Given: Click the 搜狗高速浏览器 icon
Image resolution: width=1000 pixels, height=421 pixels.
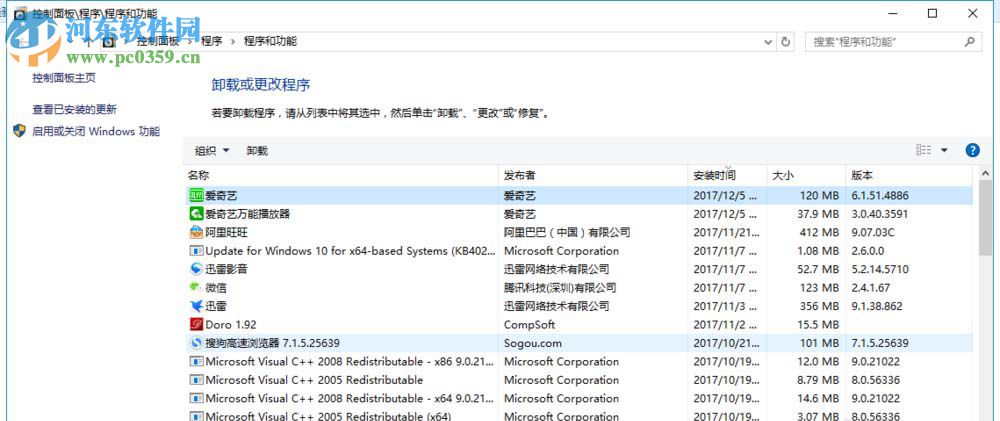Looking at the screenshot, I should tap(196, 343).
